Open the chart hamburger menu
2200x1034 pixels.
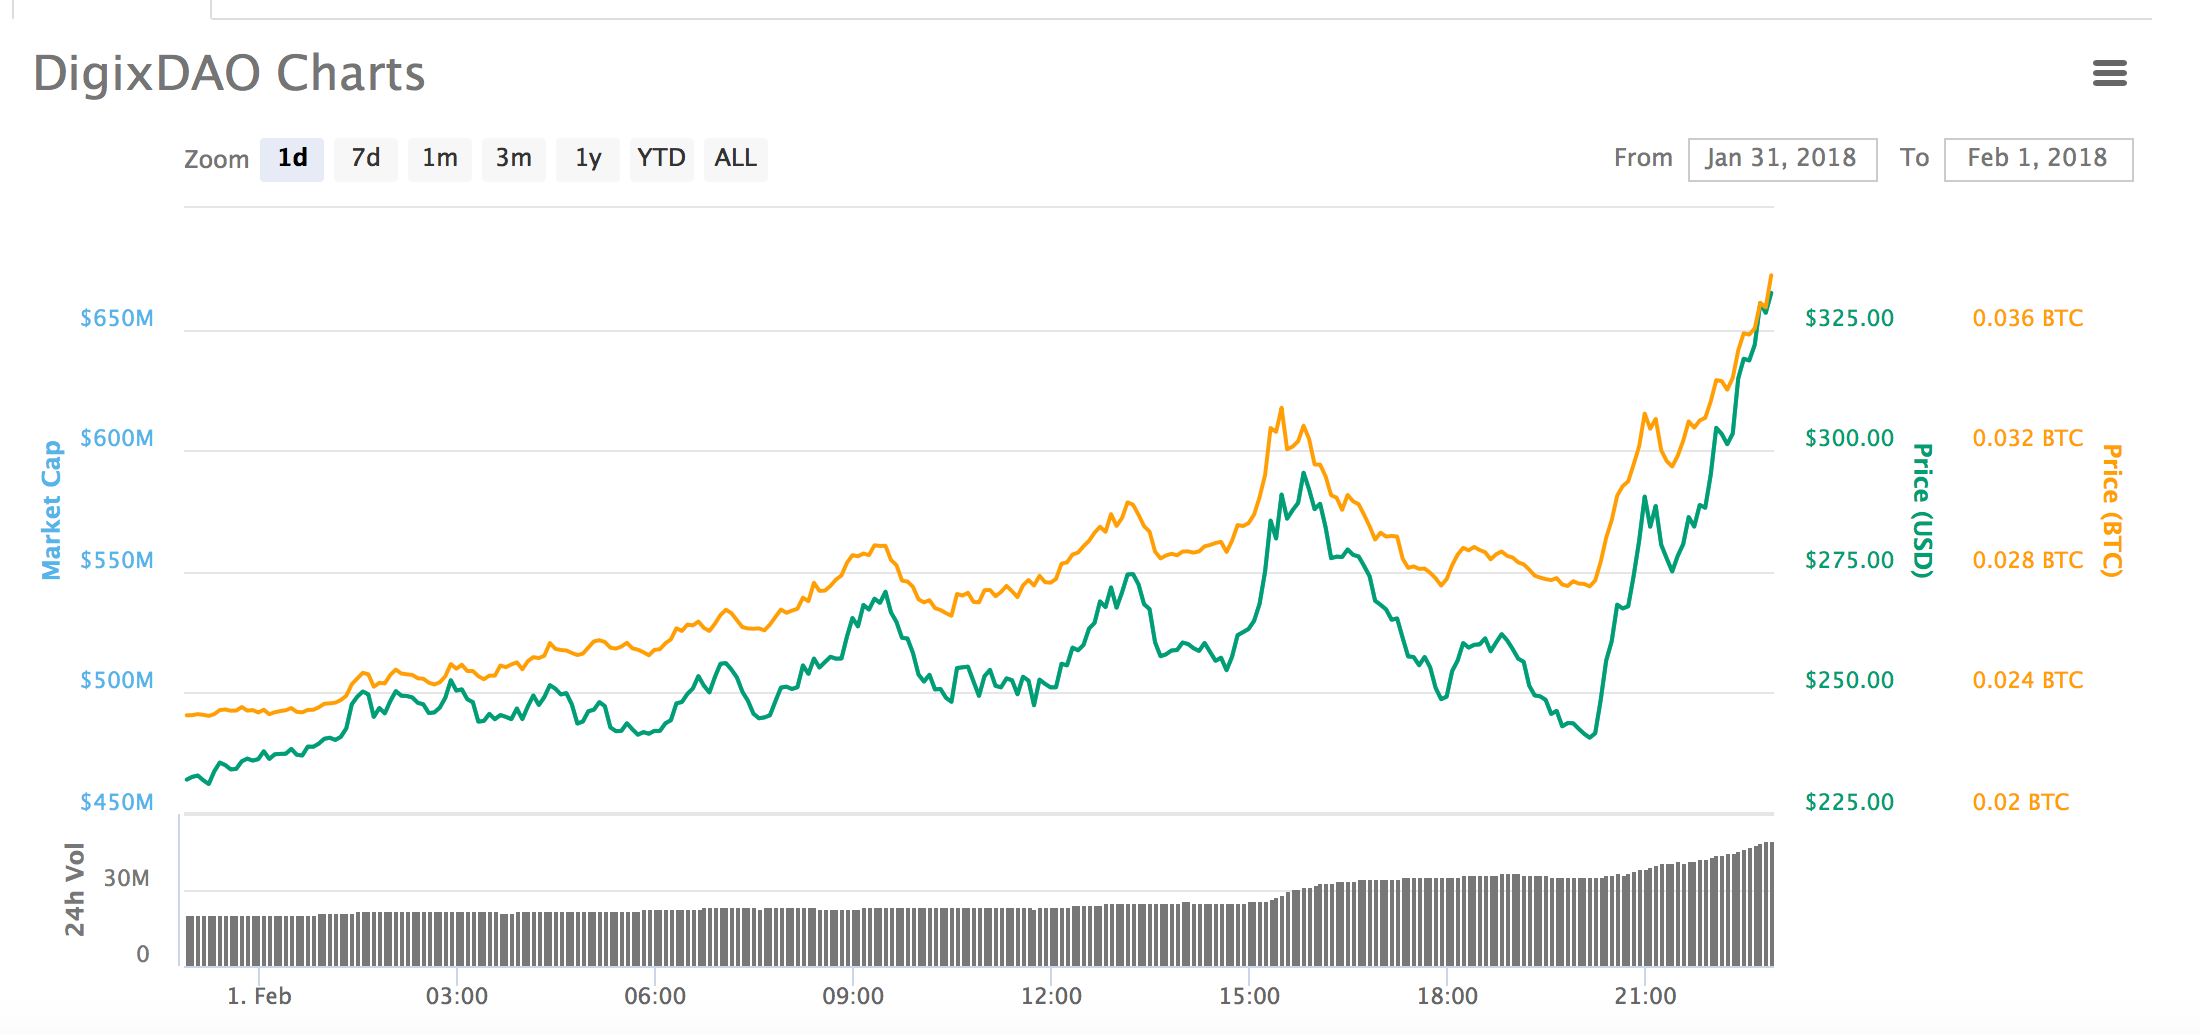(x=2109, y=73)
